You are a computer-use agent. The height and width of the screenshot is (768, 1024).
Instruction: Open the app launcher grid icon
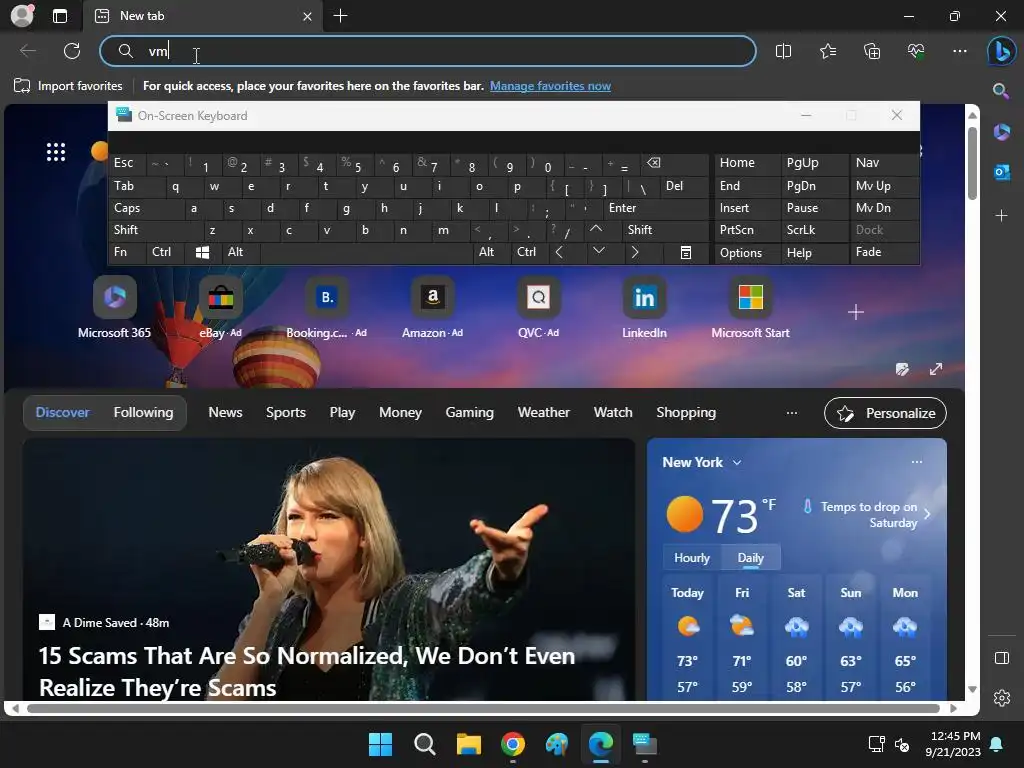pos(56,152)
